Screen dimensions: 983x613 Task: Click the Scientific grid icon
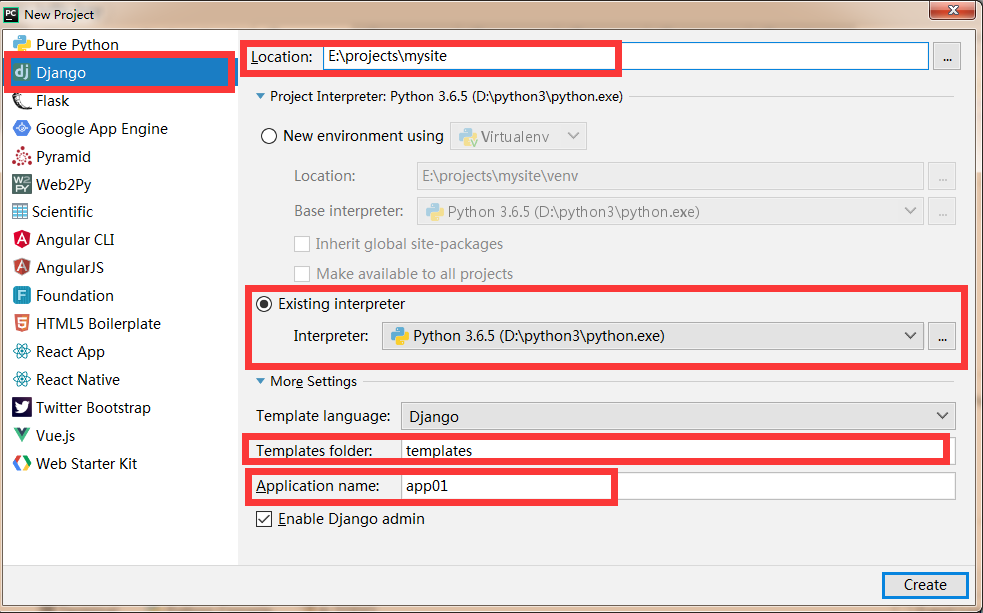(20, 211)
